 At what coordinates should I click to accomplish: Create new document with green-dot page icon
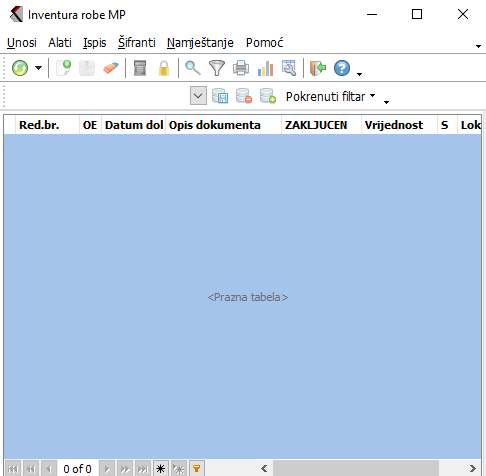point(64,68)
